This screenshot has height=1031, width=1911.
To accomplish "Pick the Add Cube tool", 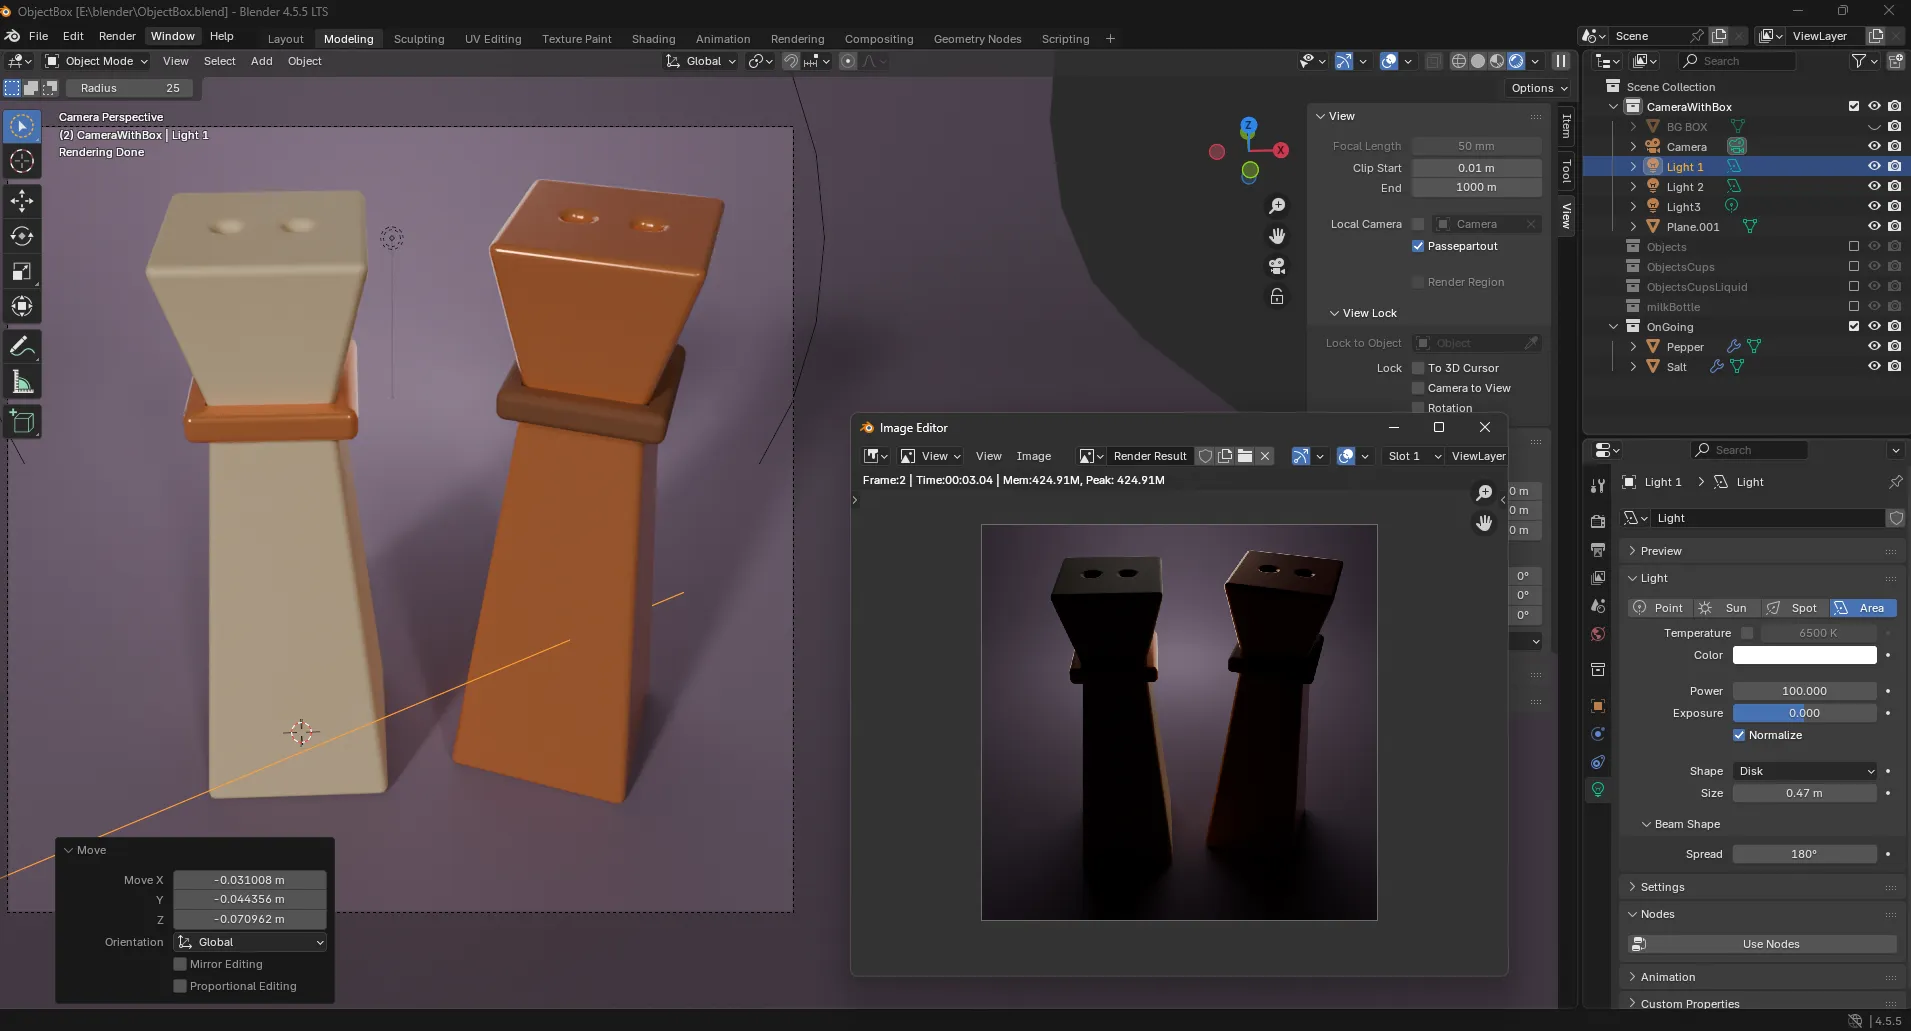I will pos(22,422).
